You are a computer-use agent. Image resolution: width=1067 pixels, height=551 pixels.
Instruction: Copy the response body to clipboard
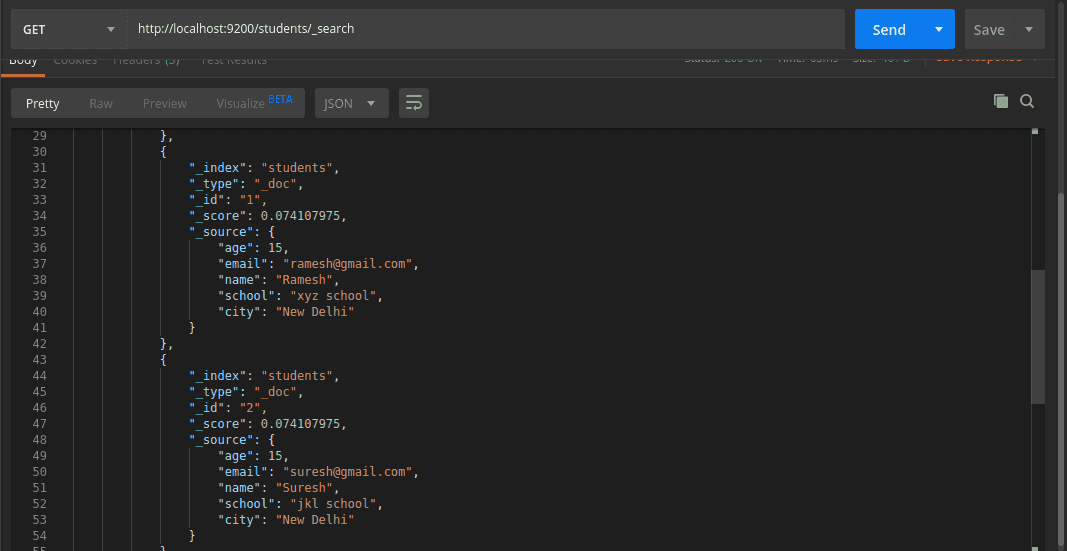1000,101
